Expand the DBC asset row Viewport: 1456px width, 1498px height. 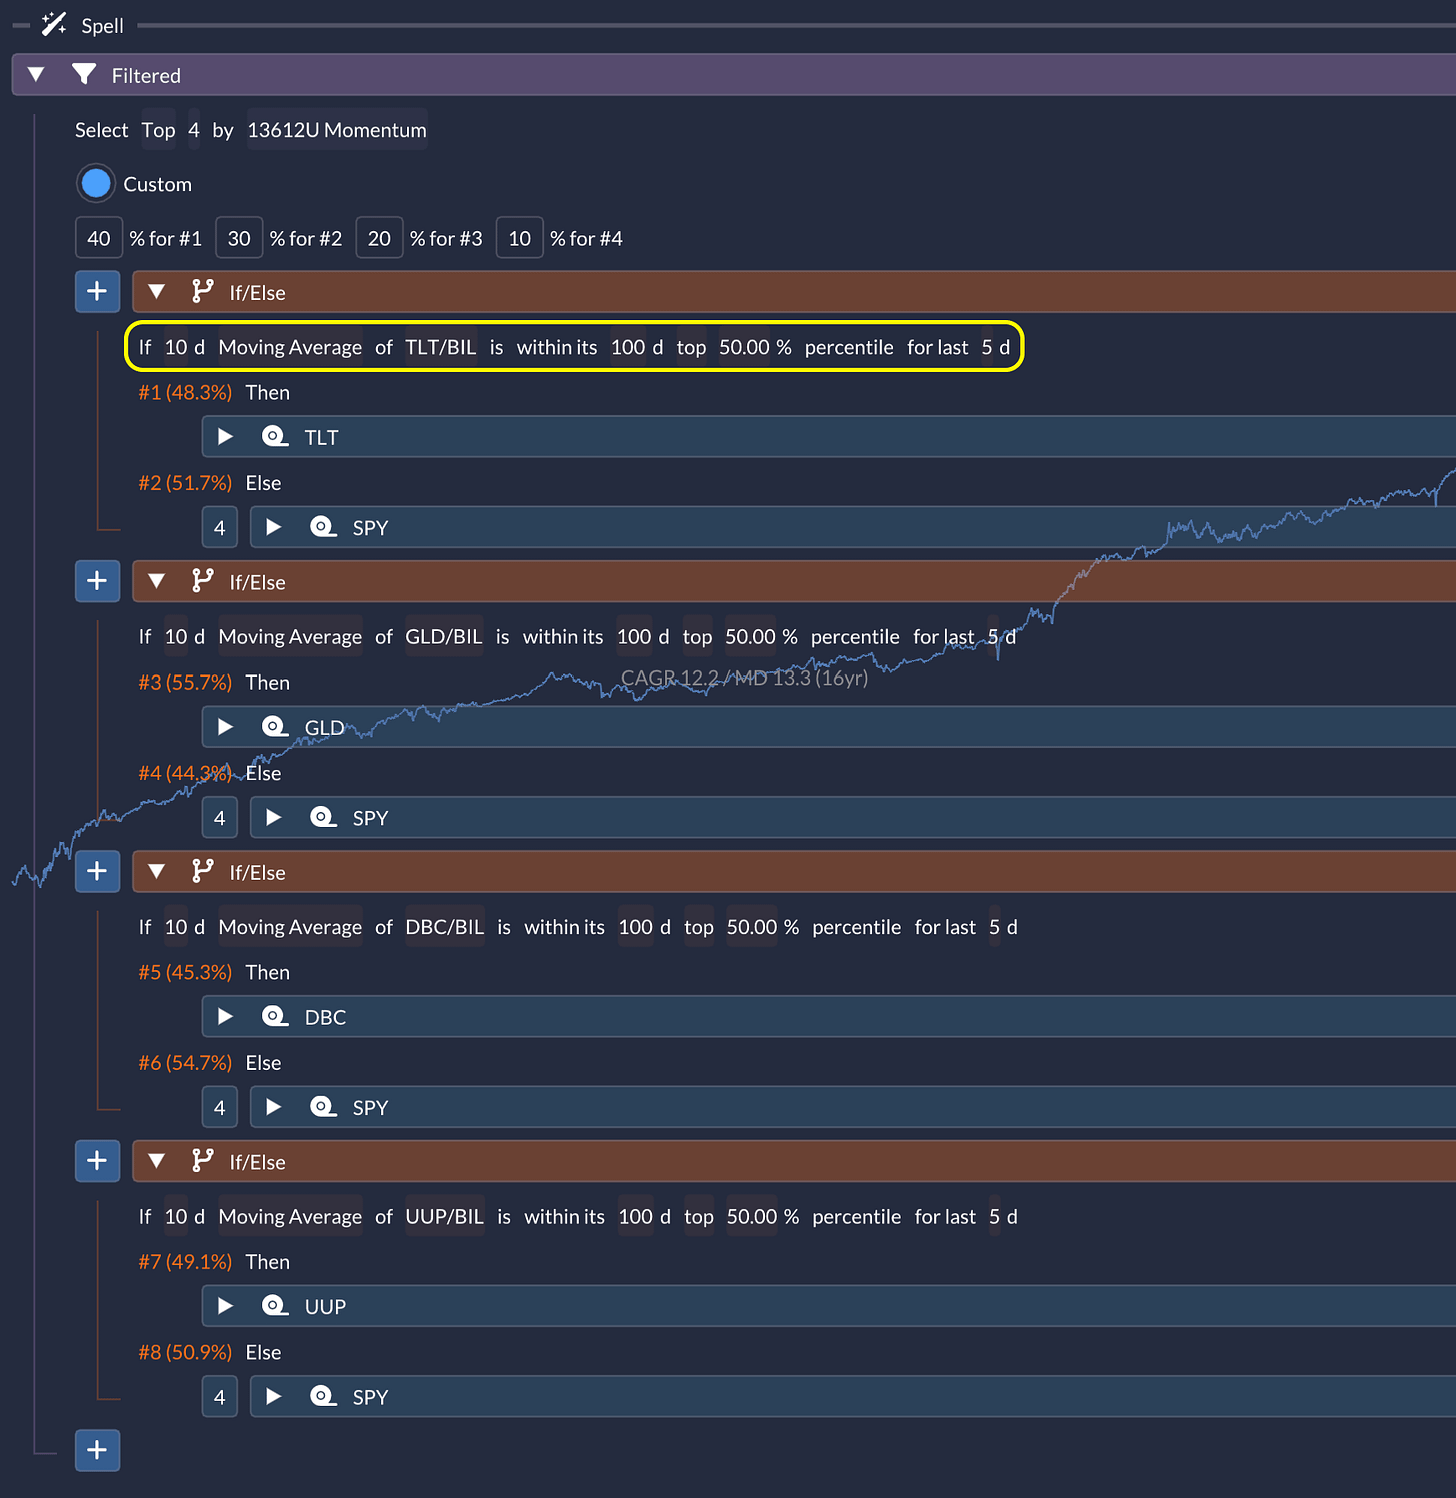pyautogui.click(x=226, y=1017)
